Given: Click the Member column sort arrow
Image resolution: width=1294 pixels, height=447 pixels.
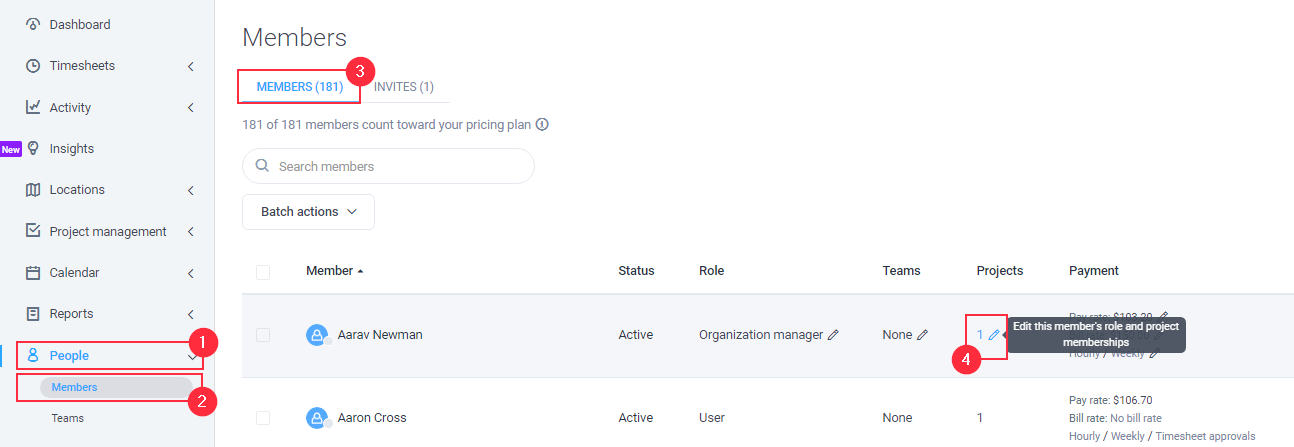Looking at the screenshot, I should (x=360, y=271).
